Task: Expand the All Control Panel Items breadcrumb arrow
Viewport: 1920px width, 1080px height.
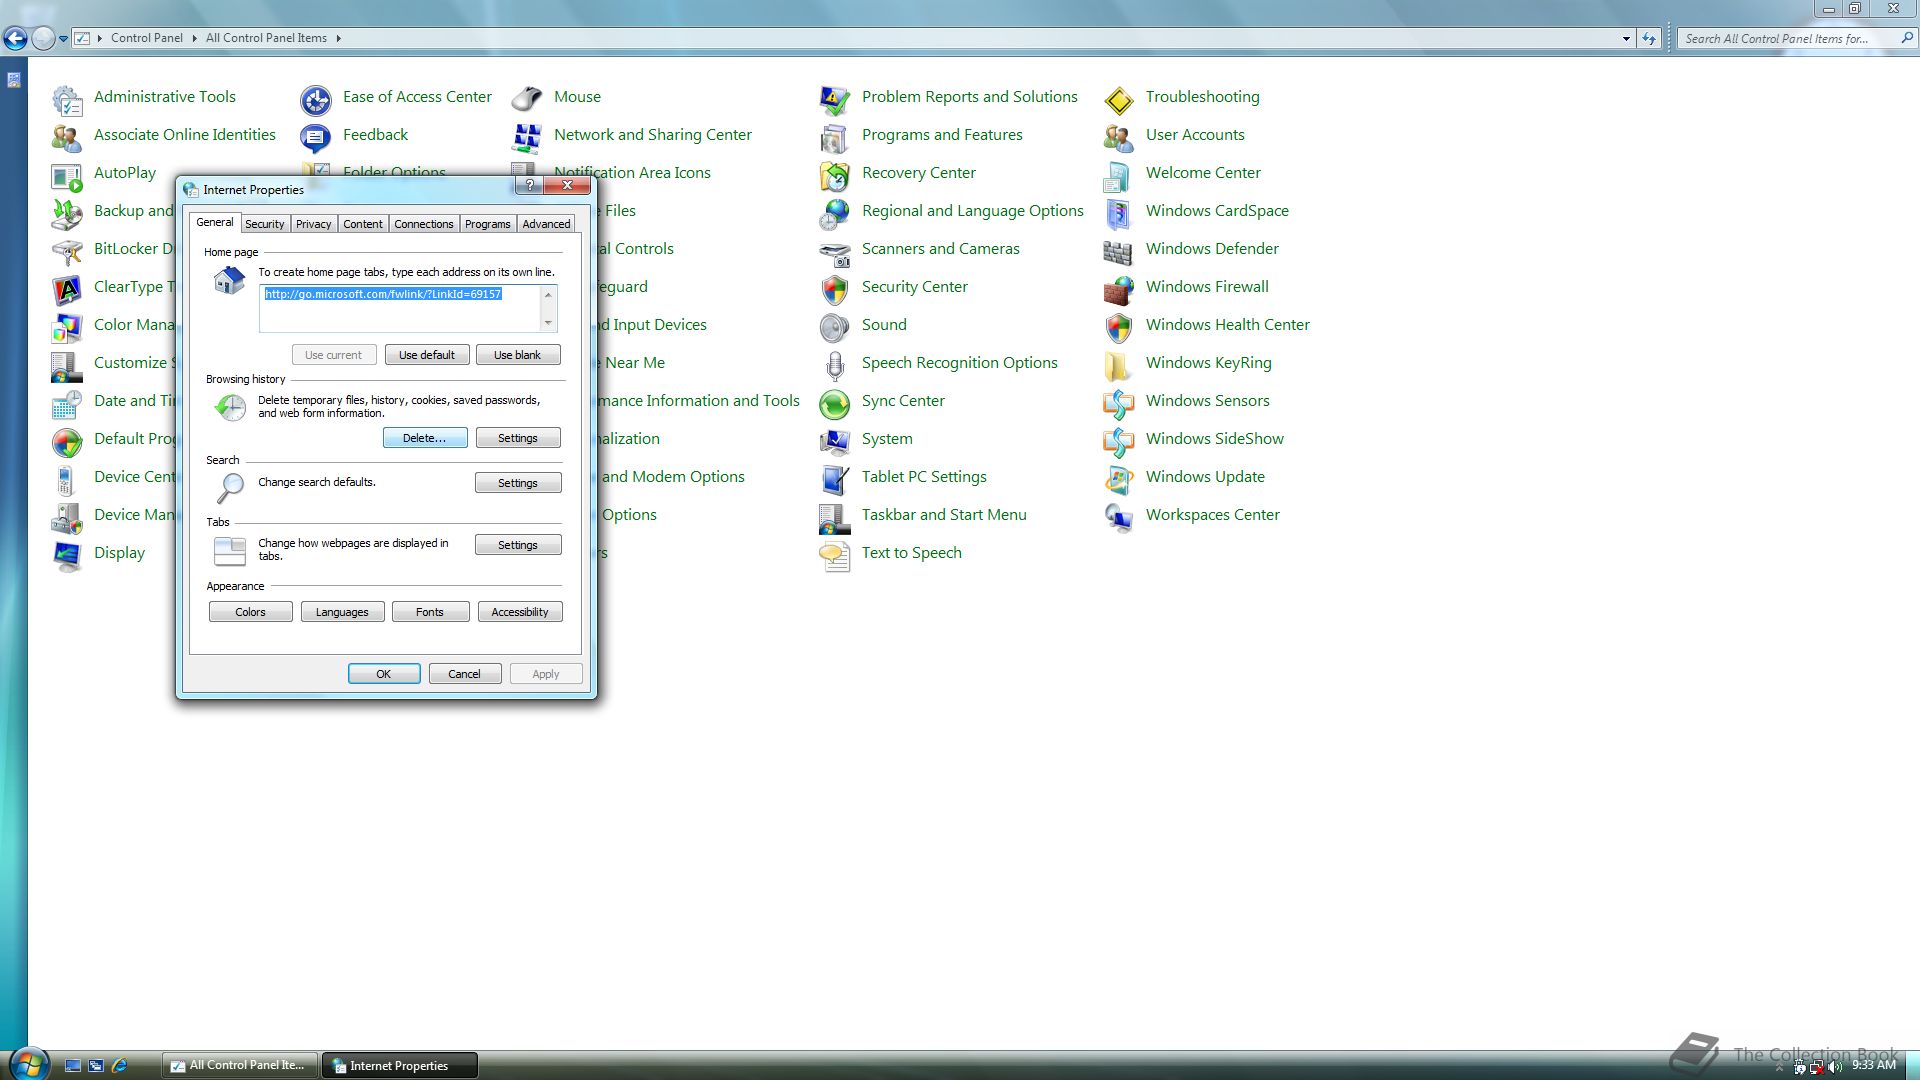Action: click(x=339, y=38)
